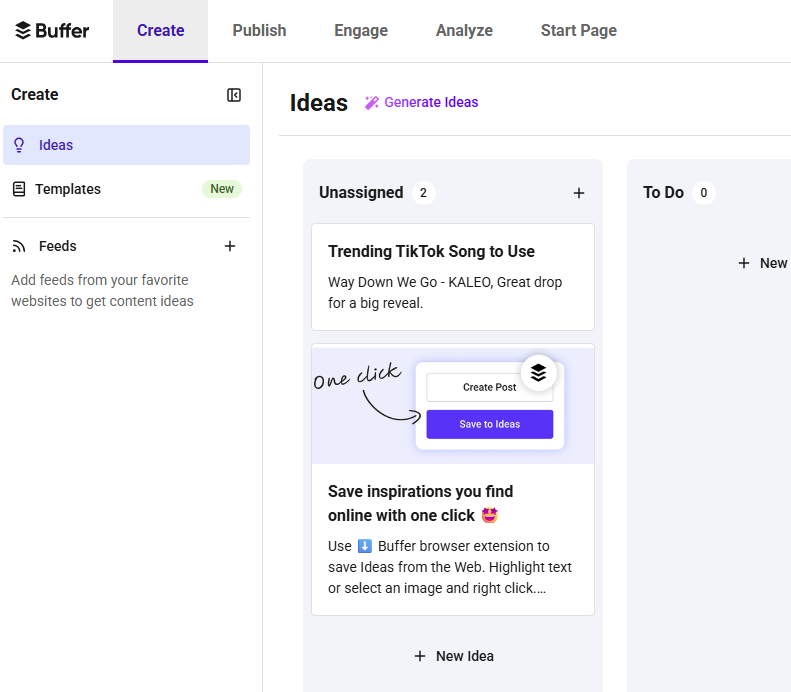Click New button in To Do column
This screenshot has width=791, height=692.
[762, 263]
